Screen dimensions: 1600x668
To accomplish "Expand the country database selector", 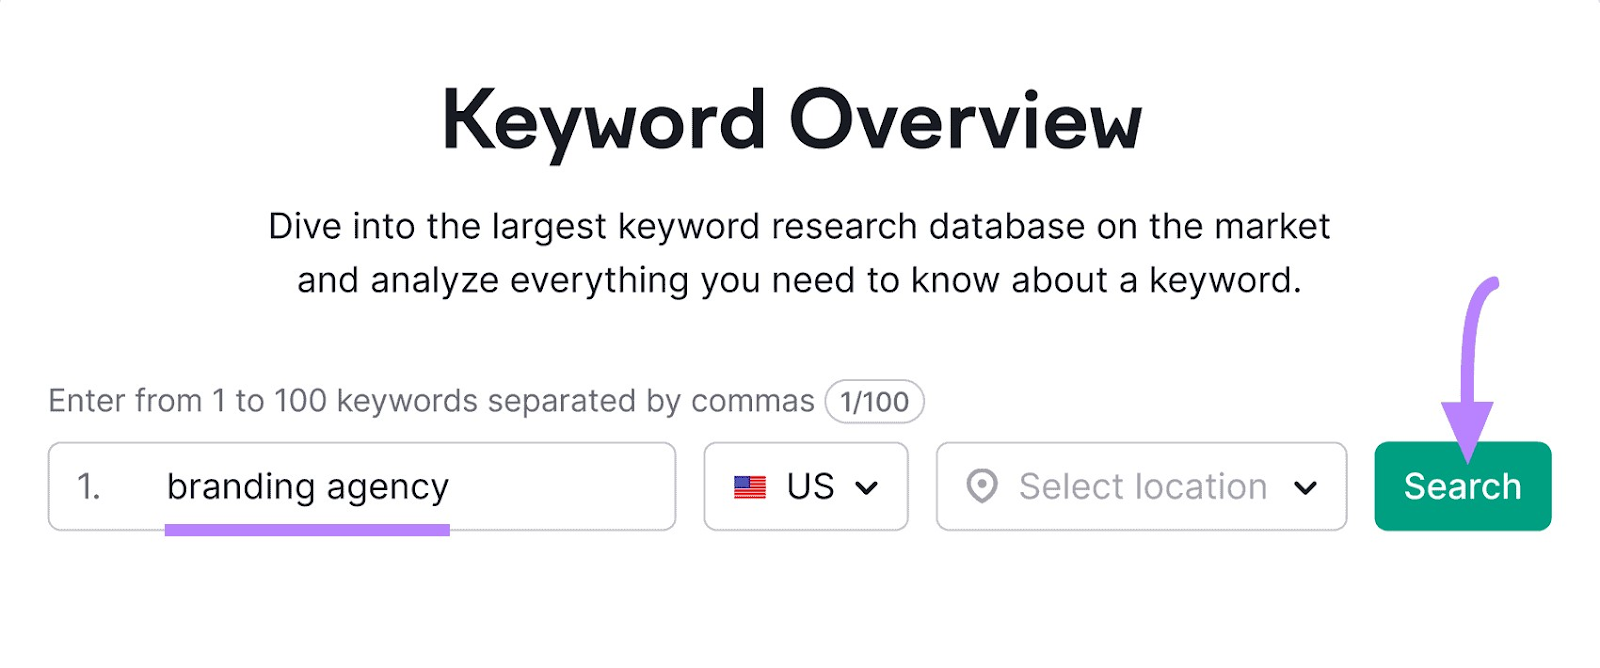I will [x=806, y=486].
